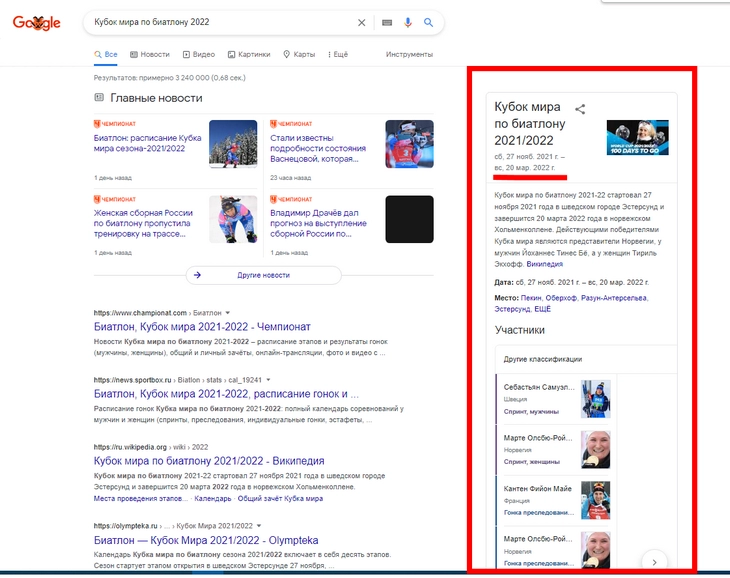Open the 100 Days To Go panel image
This screenshot has width=730, height=578.
(637, 137)
